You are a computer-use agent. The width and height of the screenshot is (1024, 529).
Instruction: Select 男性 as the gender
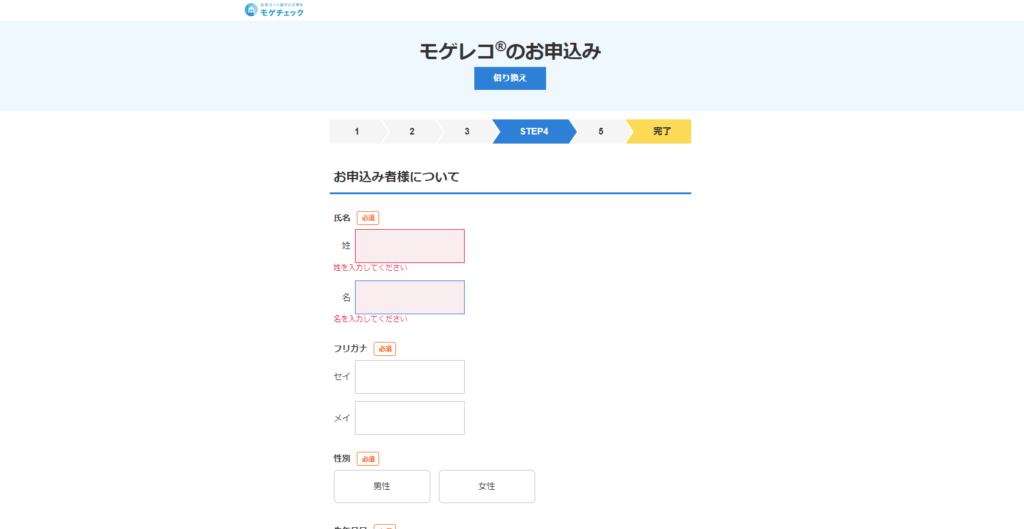coord(382,487)
